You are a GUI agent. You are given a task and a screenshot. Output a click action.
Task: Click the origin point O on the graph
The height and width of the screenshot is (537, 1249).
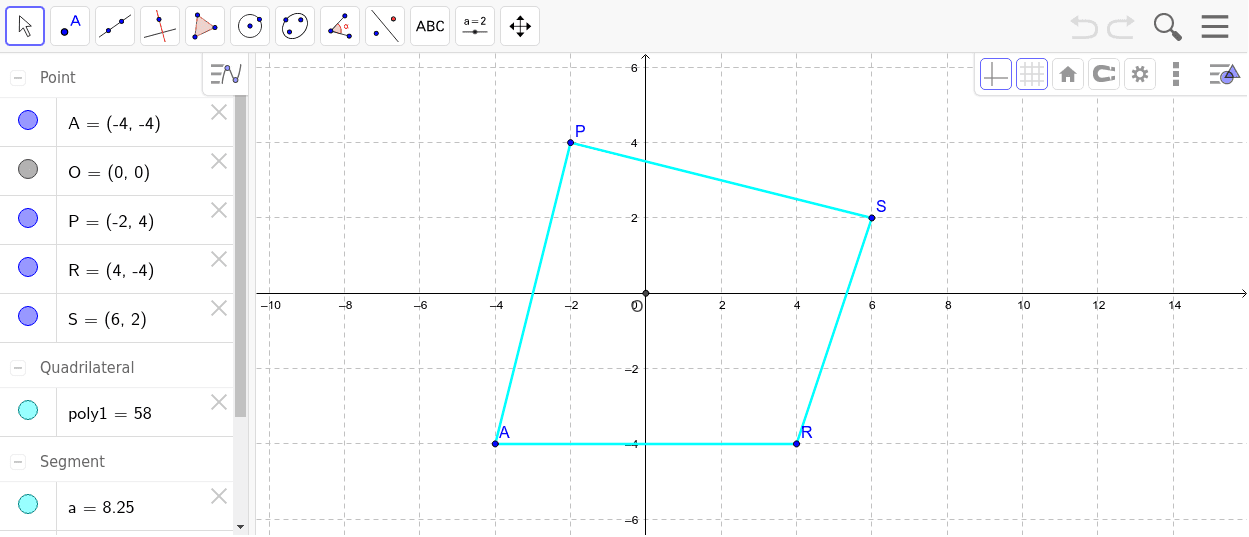[646, 293]
